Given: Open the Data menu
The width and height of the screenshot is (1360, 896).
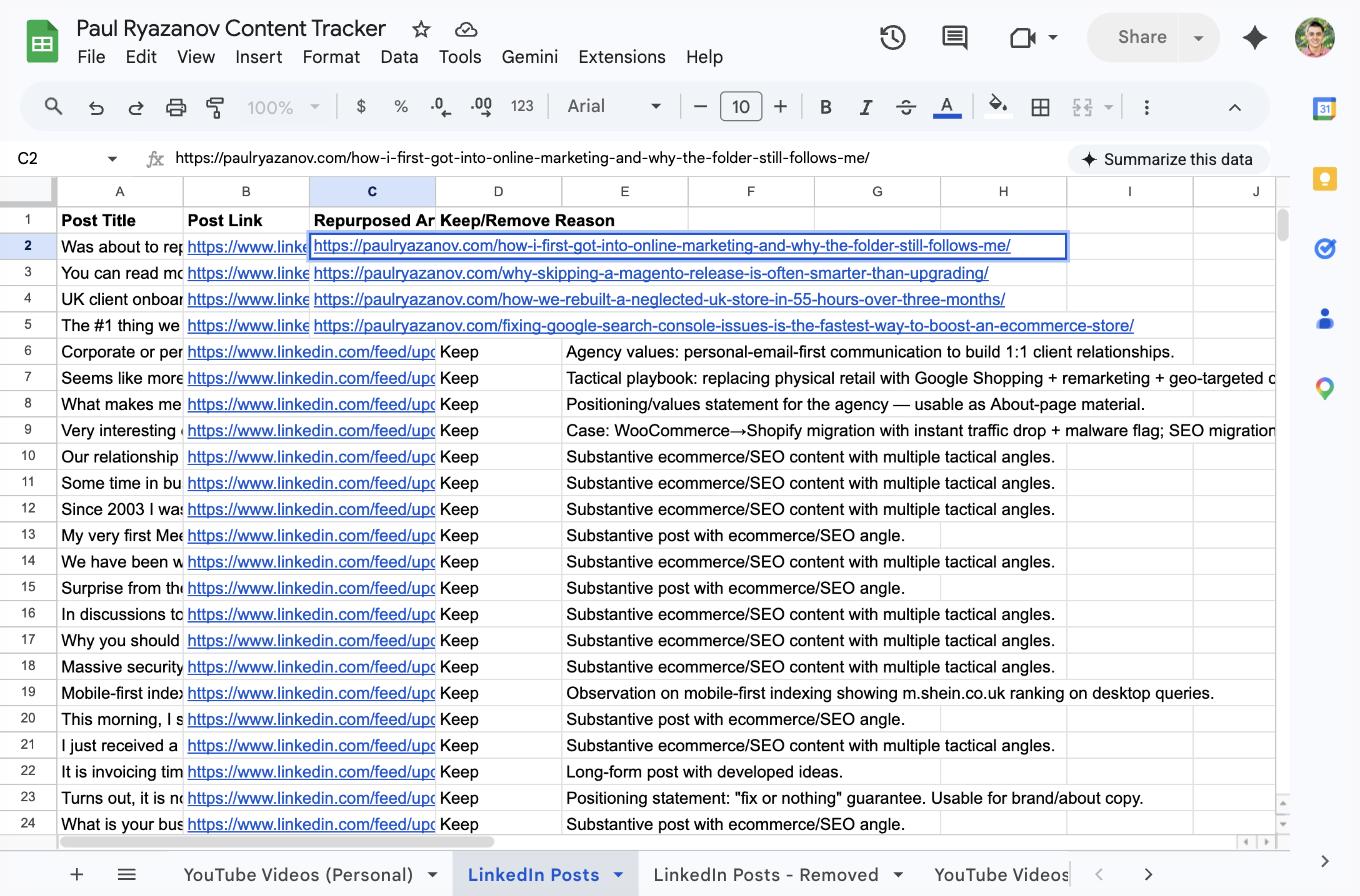Looking at the screenshot, I should [x=399, y=57].
